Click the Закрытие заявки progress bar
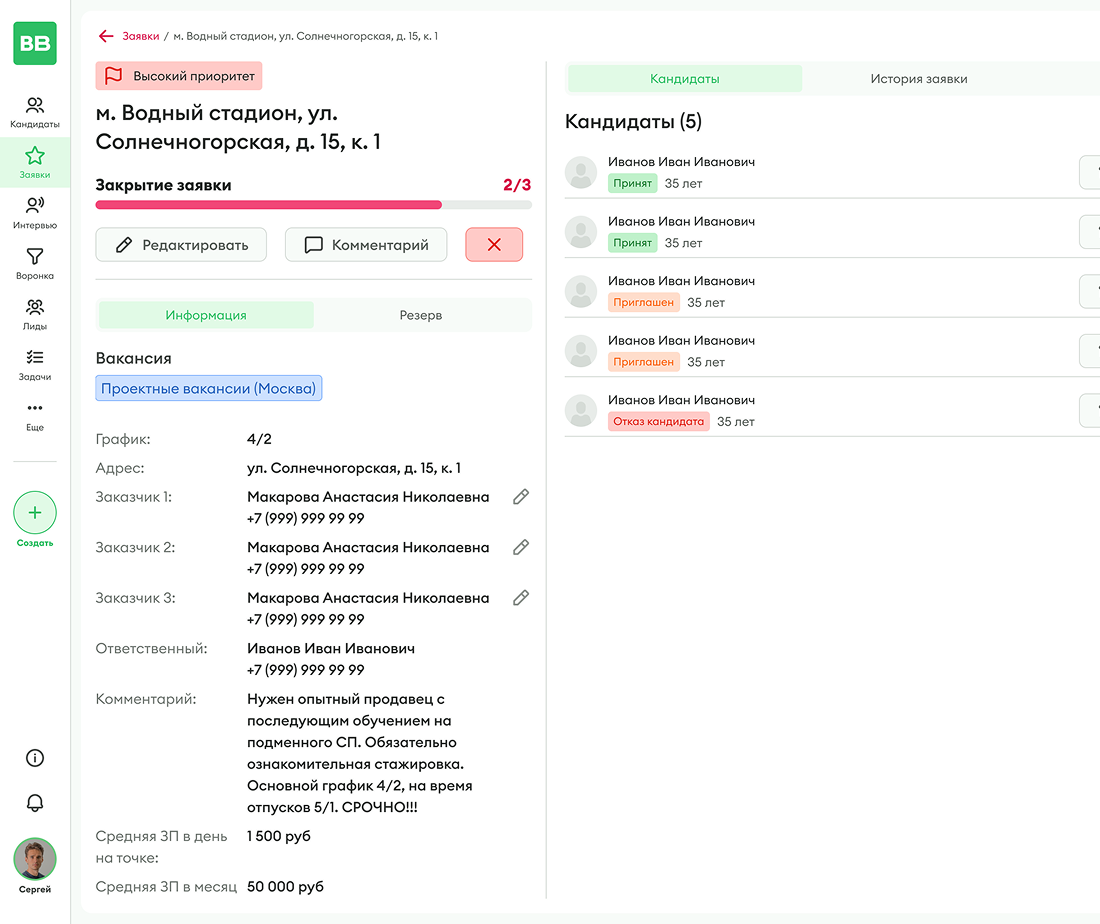 [313, 205]
